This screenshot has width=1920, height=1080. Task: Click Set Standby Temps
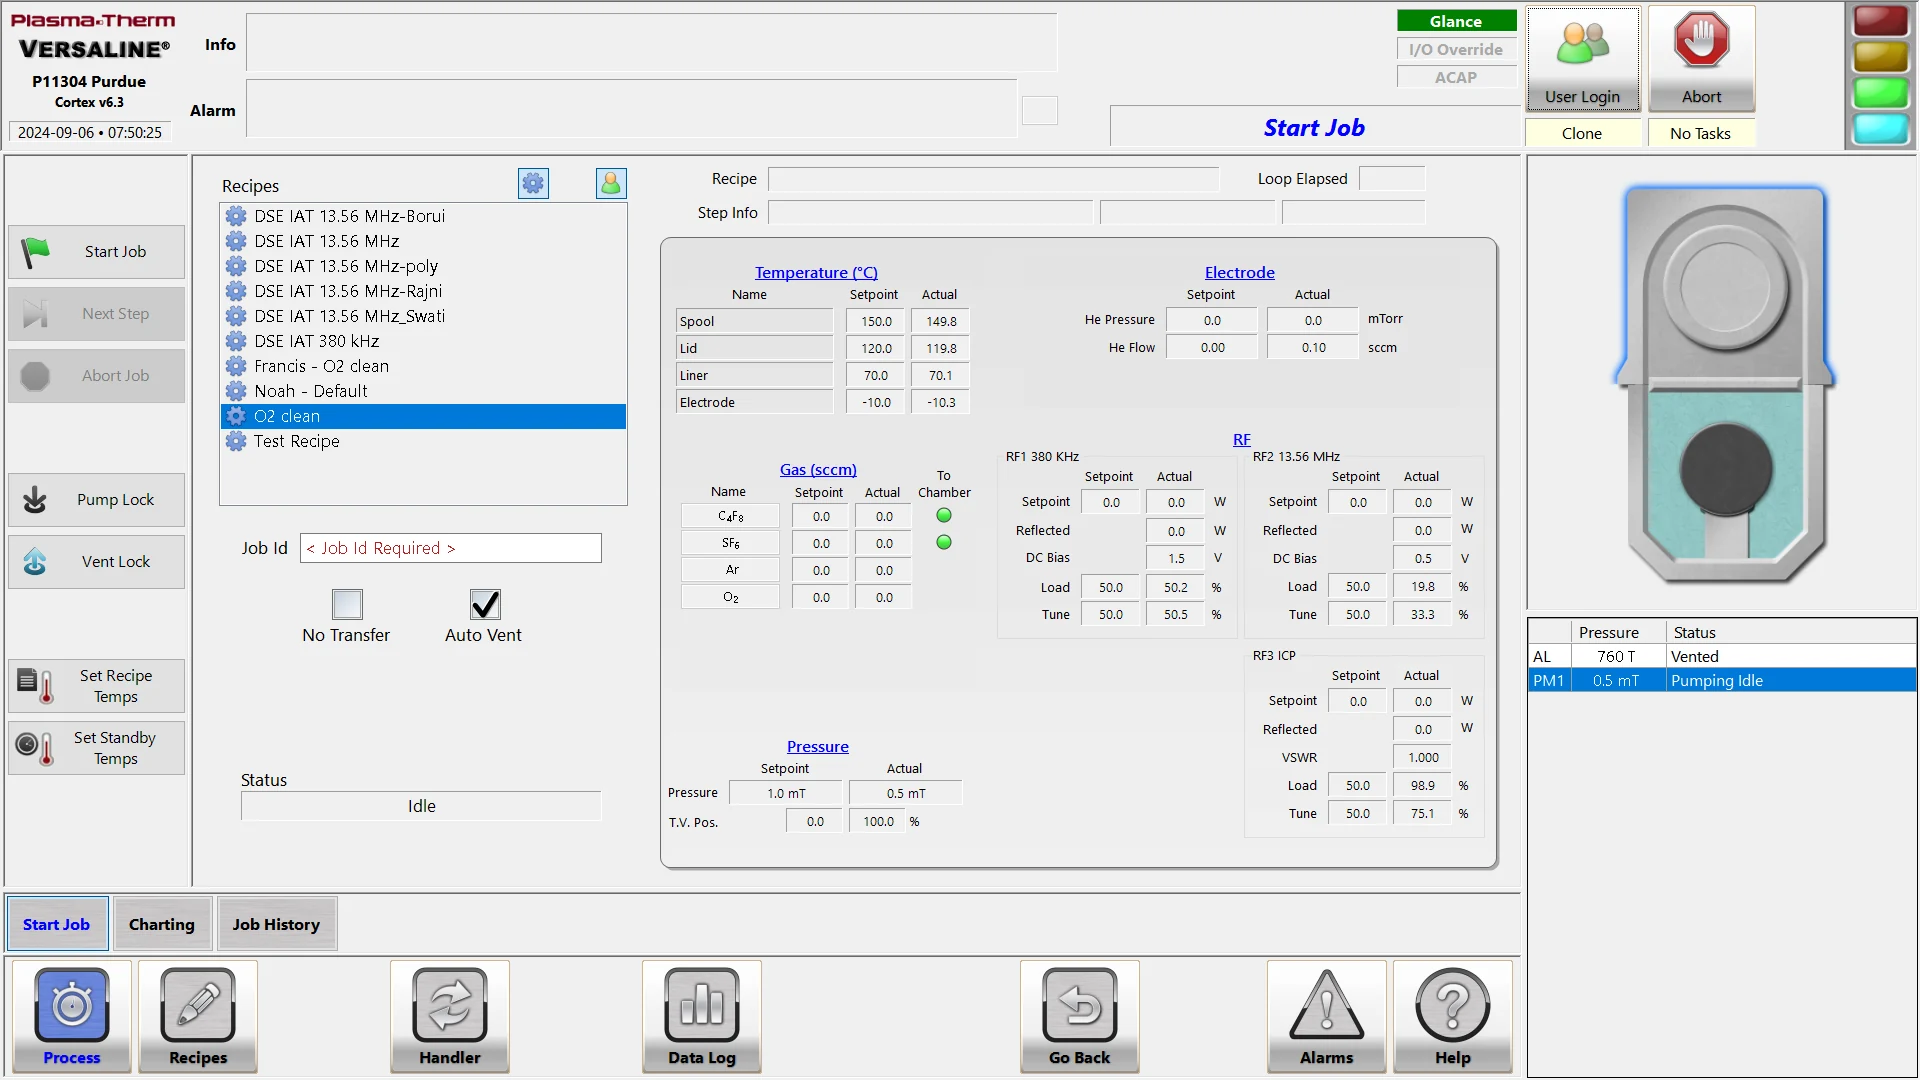coord(96,748)
